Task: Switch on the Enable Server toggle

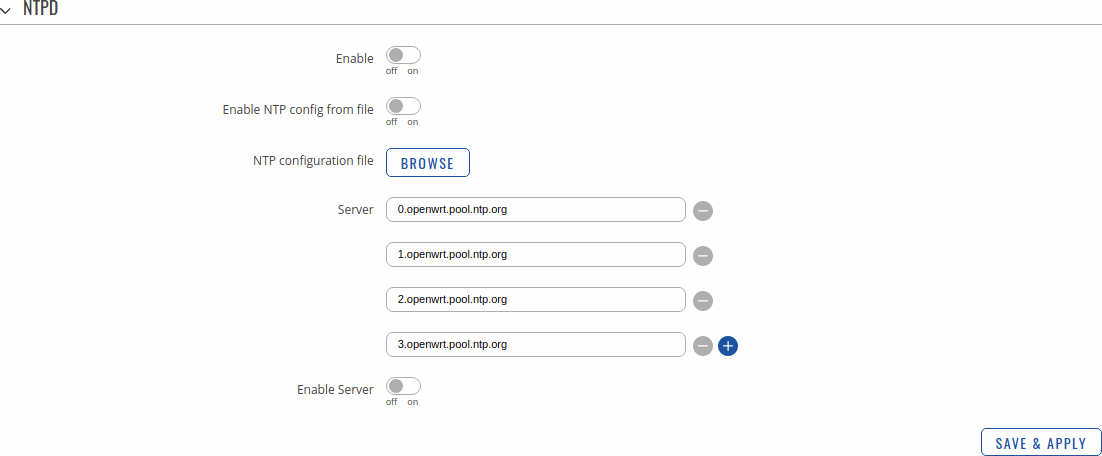Action: tap(403, 387)
